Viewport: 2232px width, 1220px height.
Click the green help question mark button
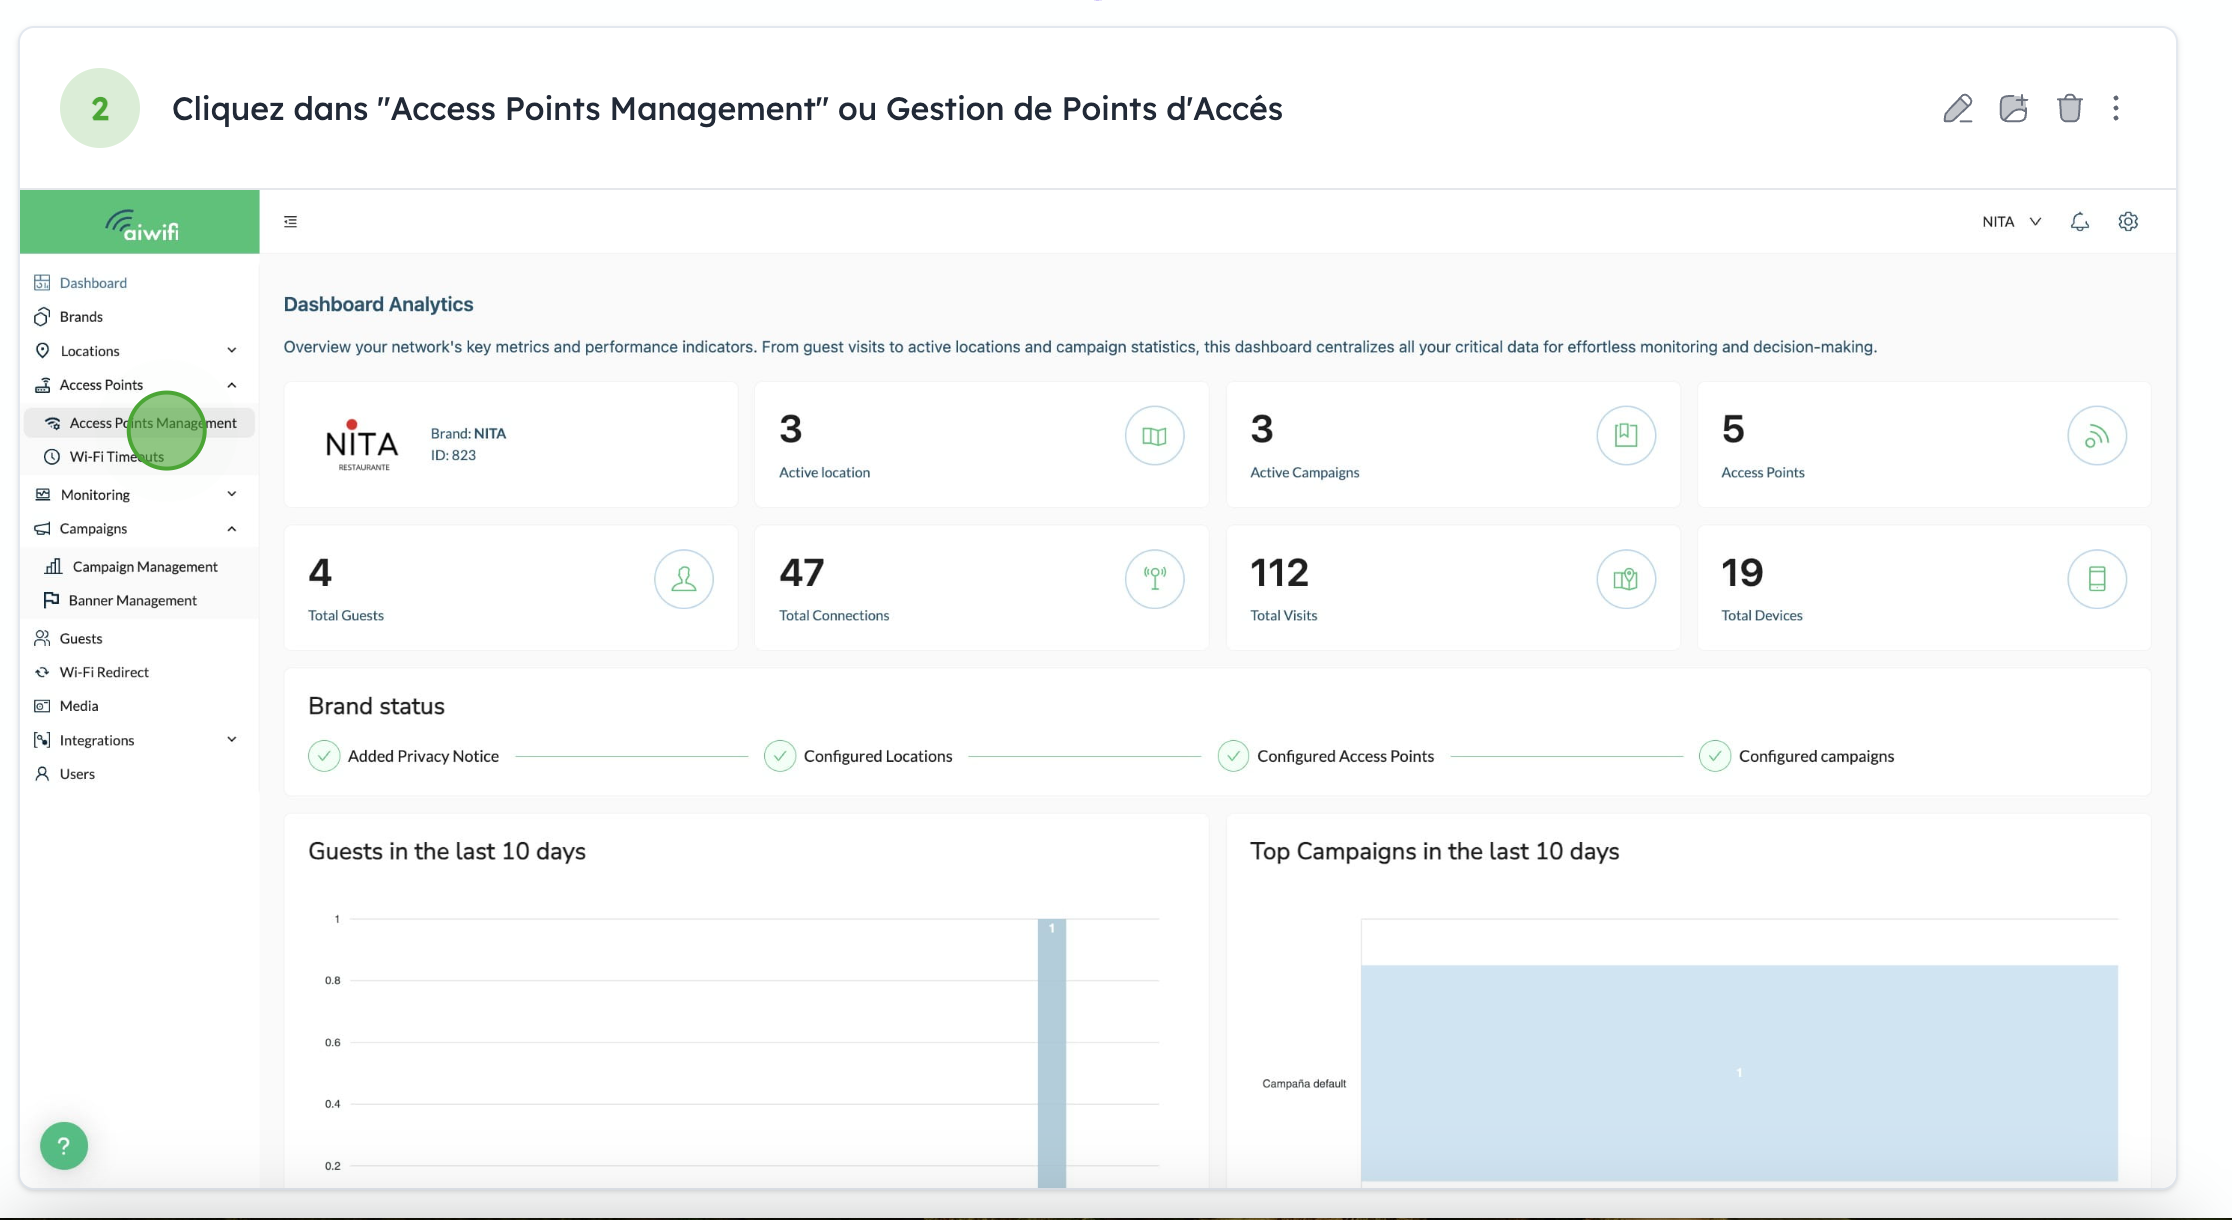point(64,1146)
